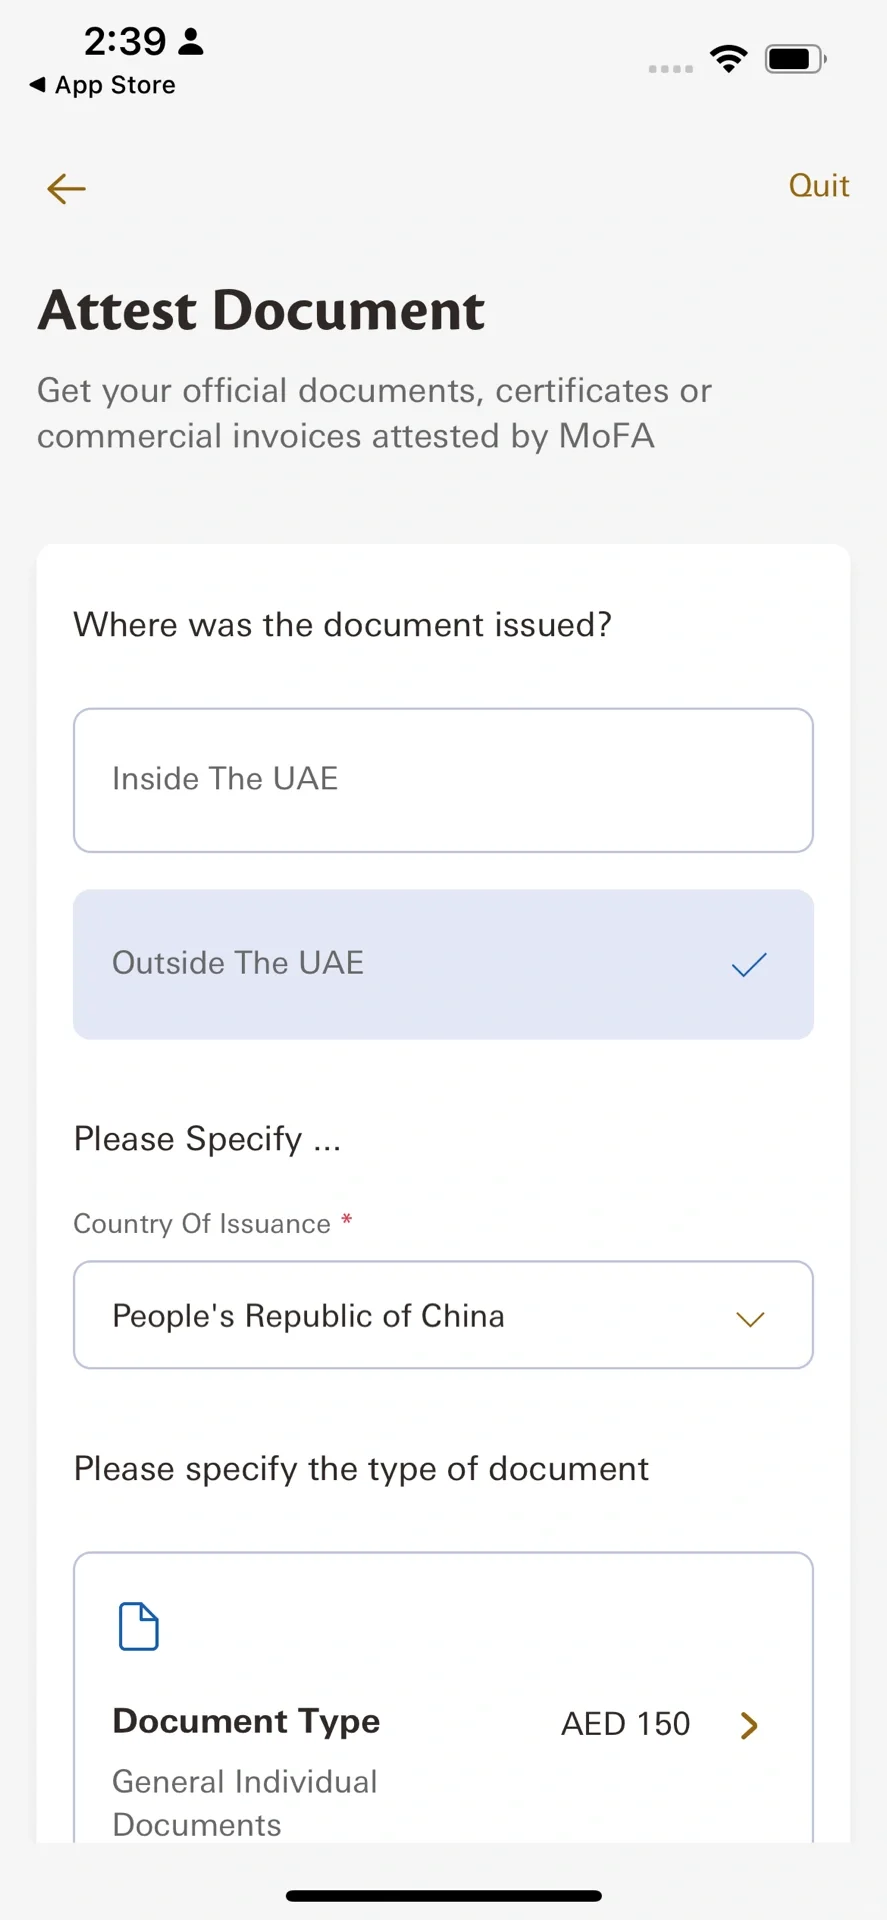Tap the back arrow icon
Image resolution: width=887 pixels, height=1920 pixels.
[66, 188]
